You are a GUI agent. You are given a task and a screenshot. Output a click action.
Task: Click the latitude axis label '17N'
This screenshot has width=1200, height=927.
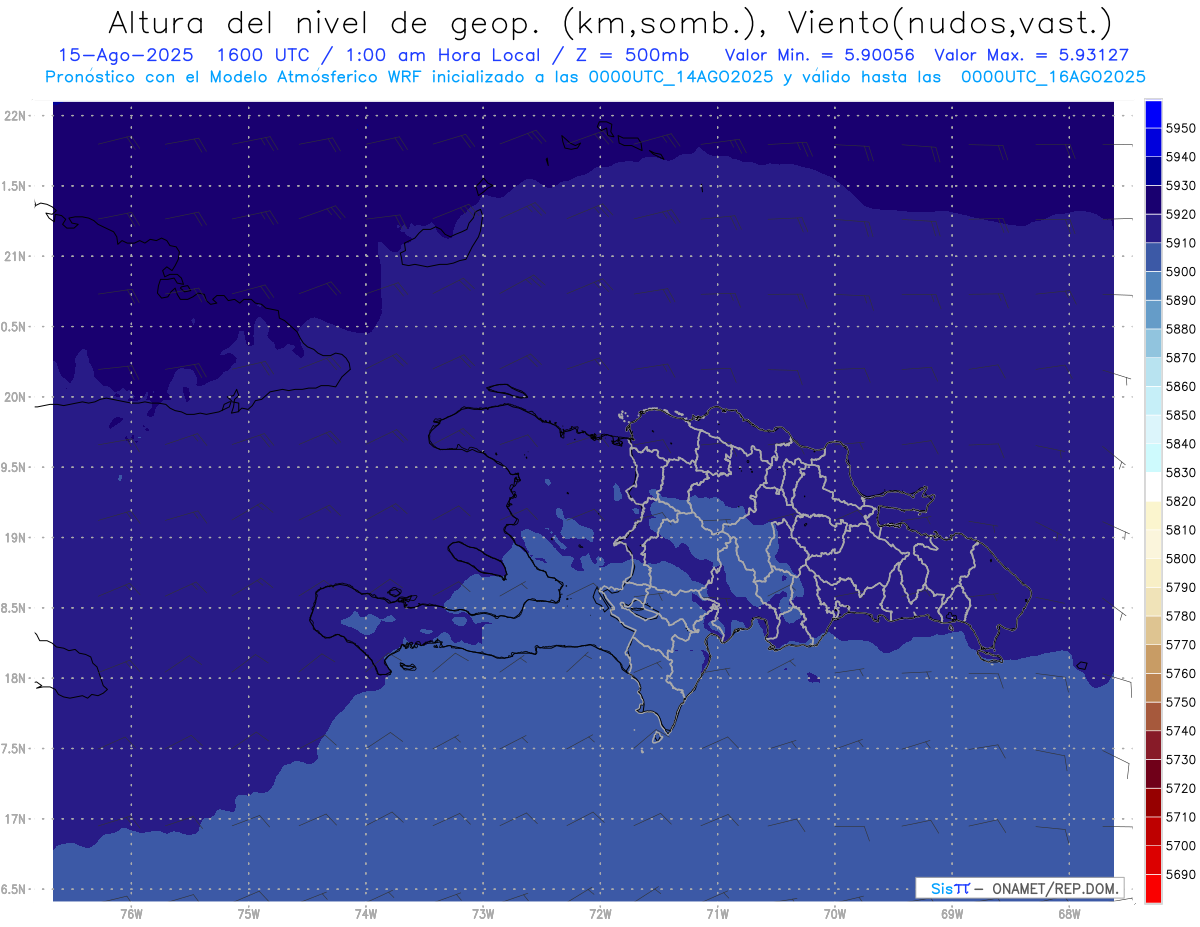(14, 819)
